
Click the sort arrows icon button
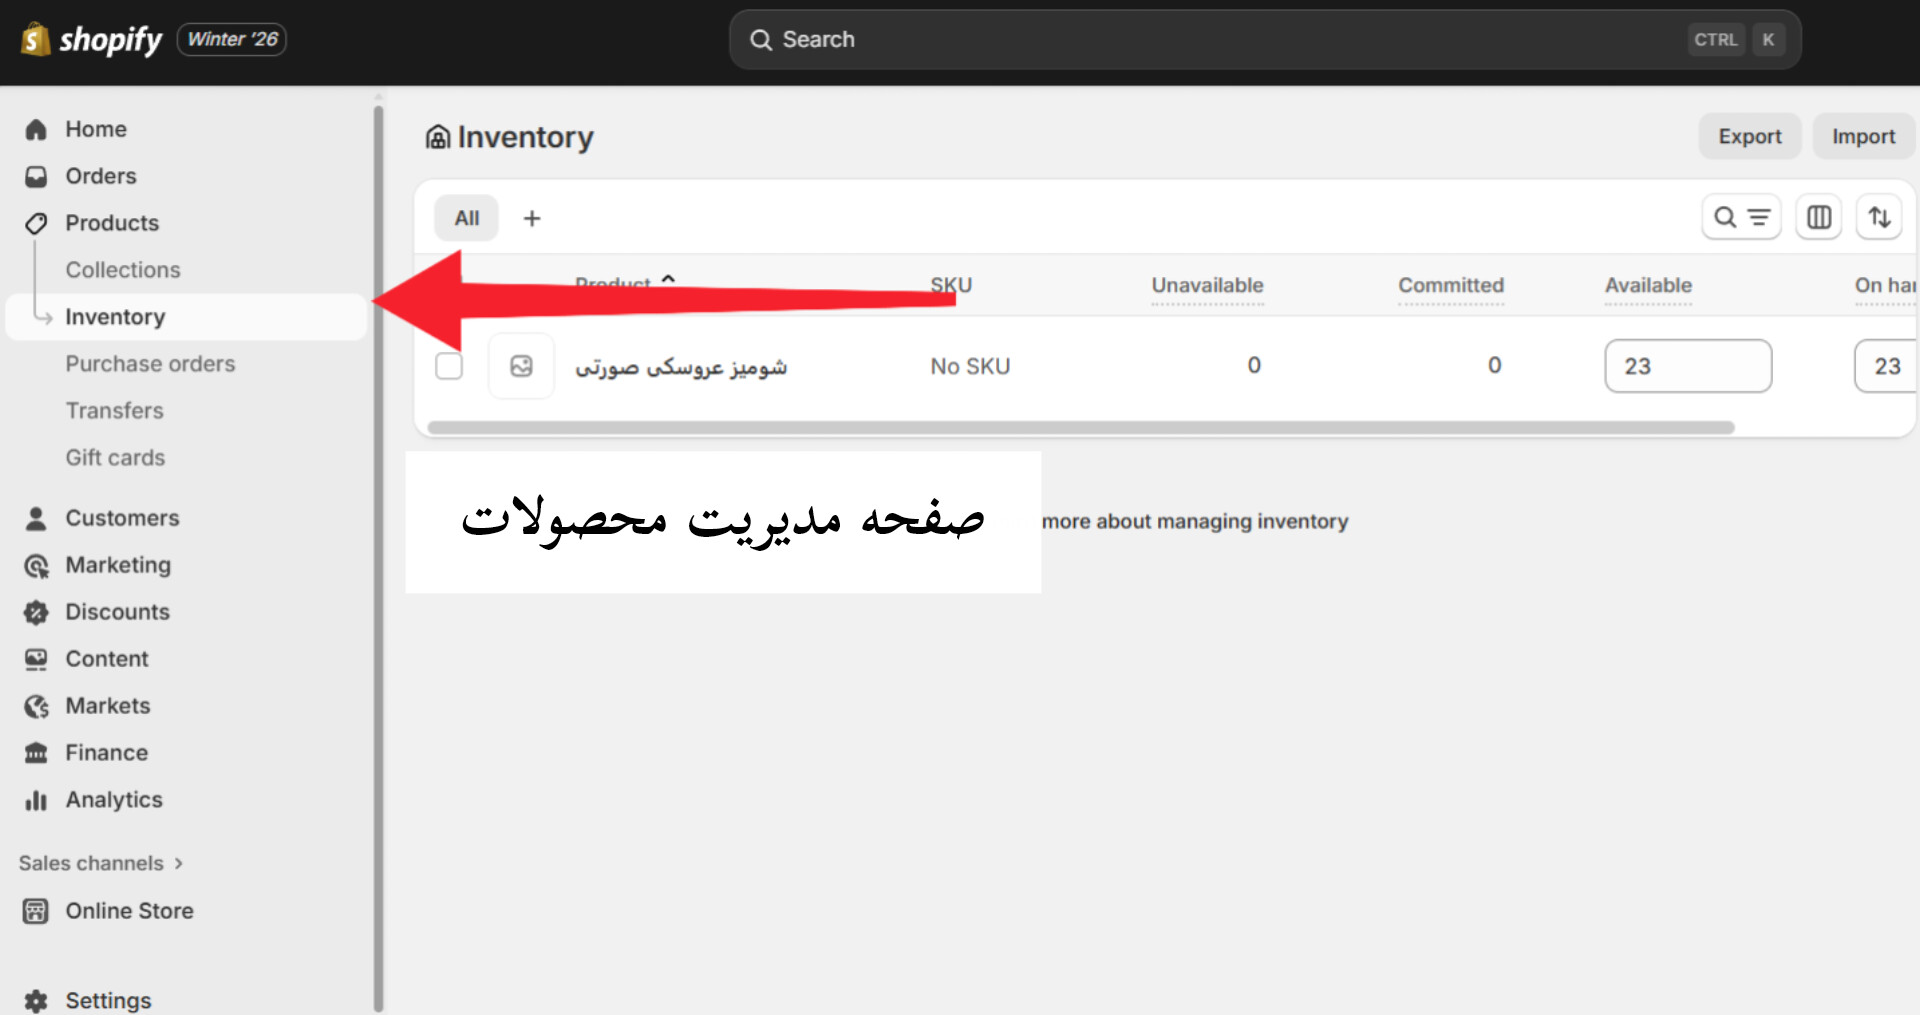pos(1879,217)
